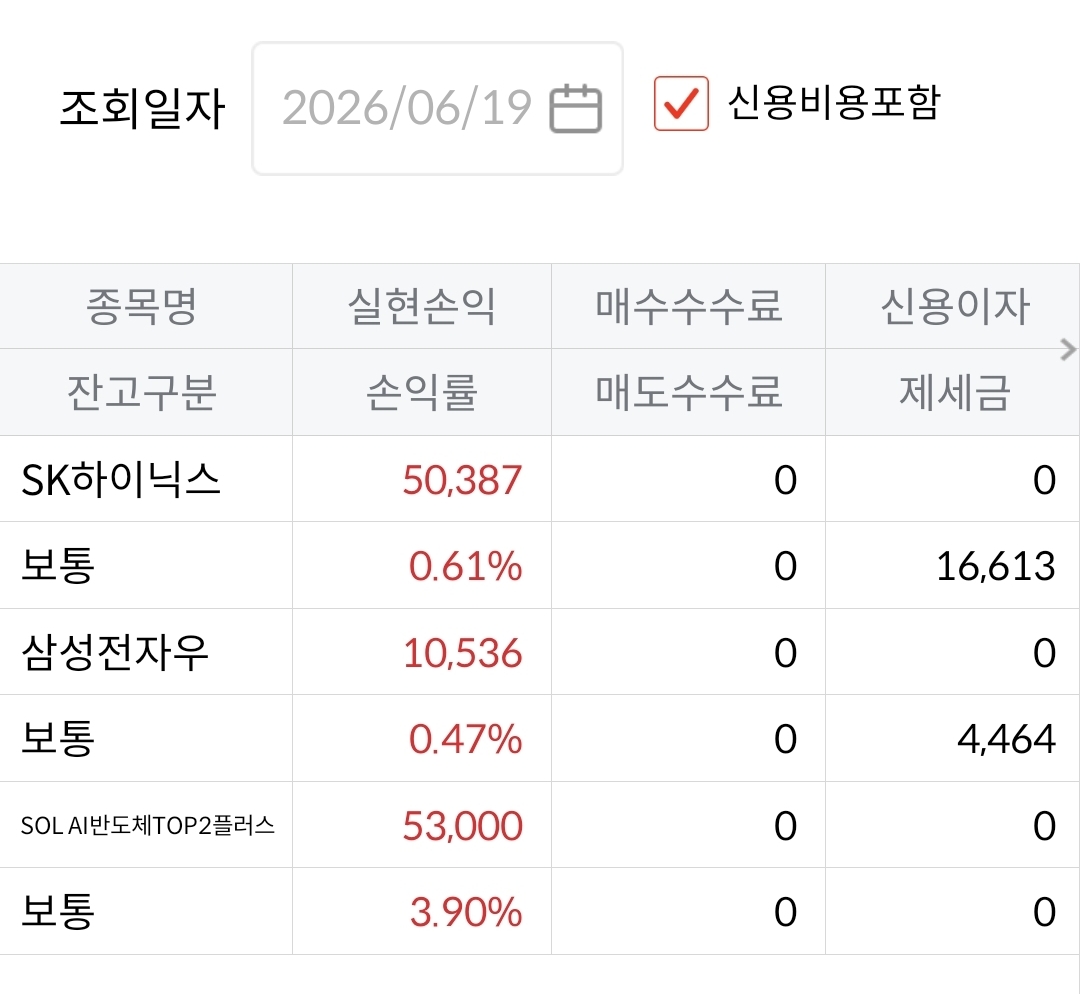Image resolution: width=1080 pixels, height=994 pixels.
Task: Uncheck the 신용비용포함 checkbox
Action: (681, 103)
